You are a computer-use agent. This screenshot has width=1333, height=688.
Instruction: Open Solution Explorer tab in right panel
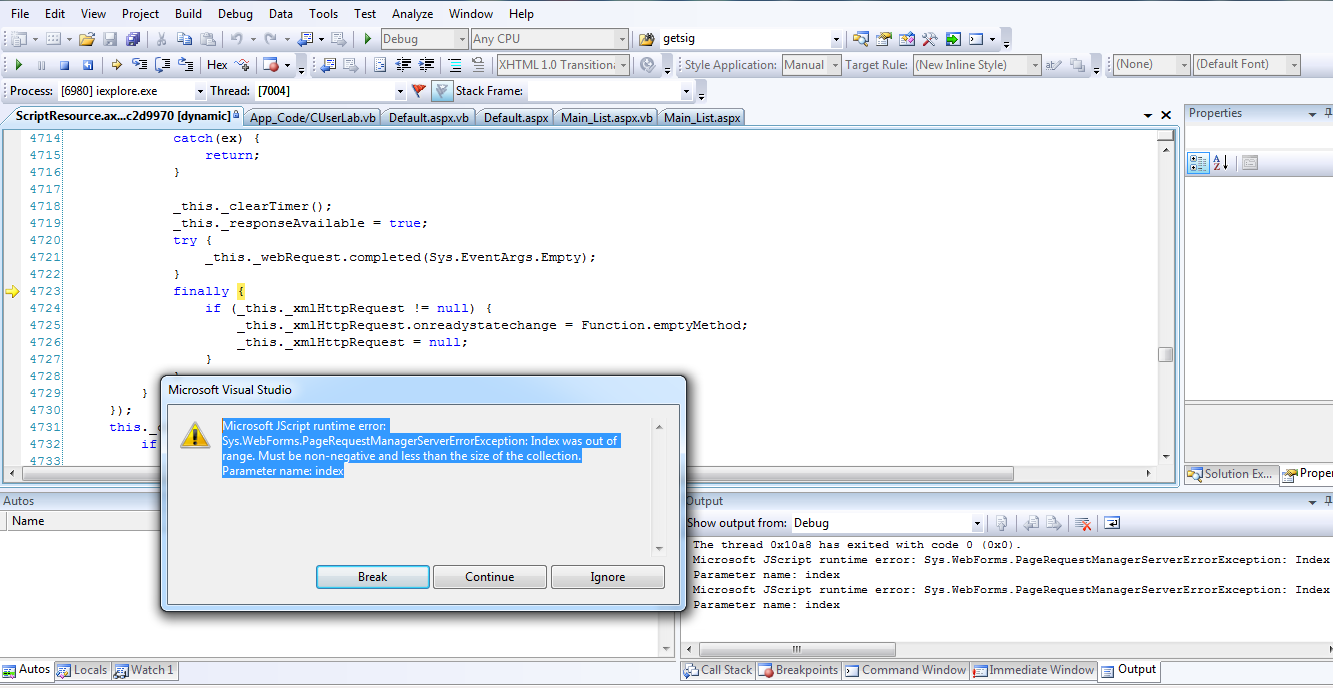(1231, 474)
